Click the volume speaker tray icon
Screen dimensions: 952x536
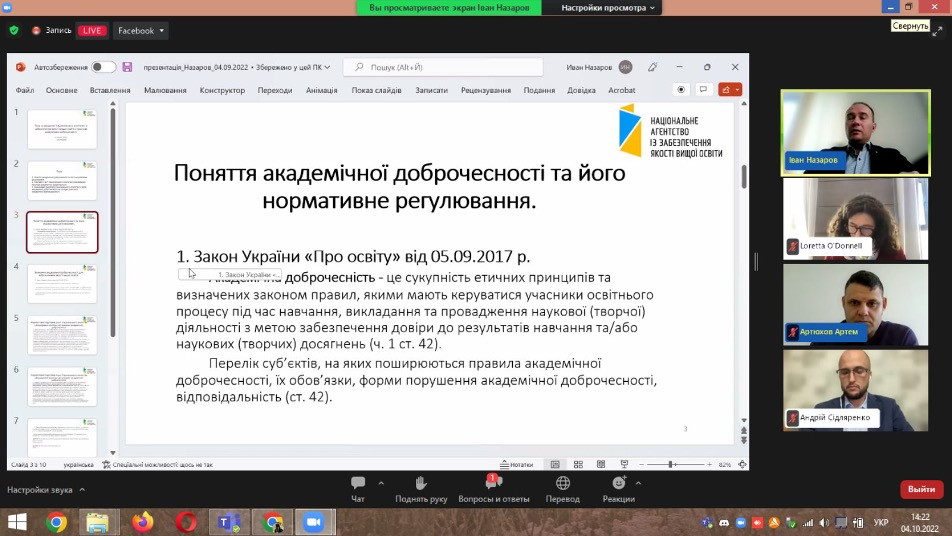824,523
